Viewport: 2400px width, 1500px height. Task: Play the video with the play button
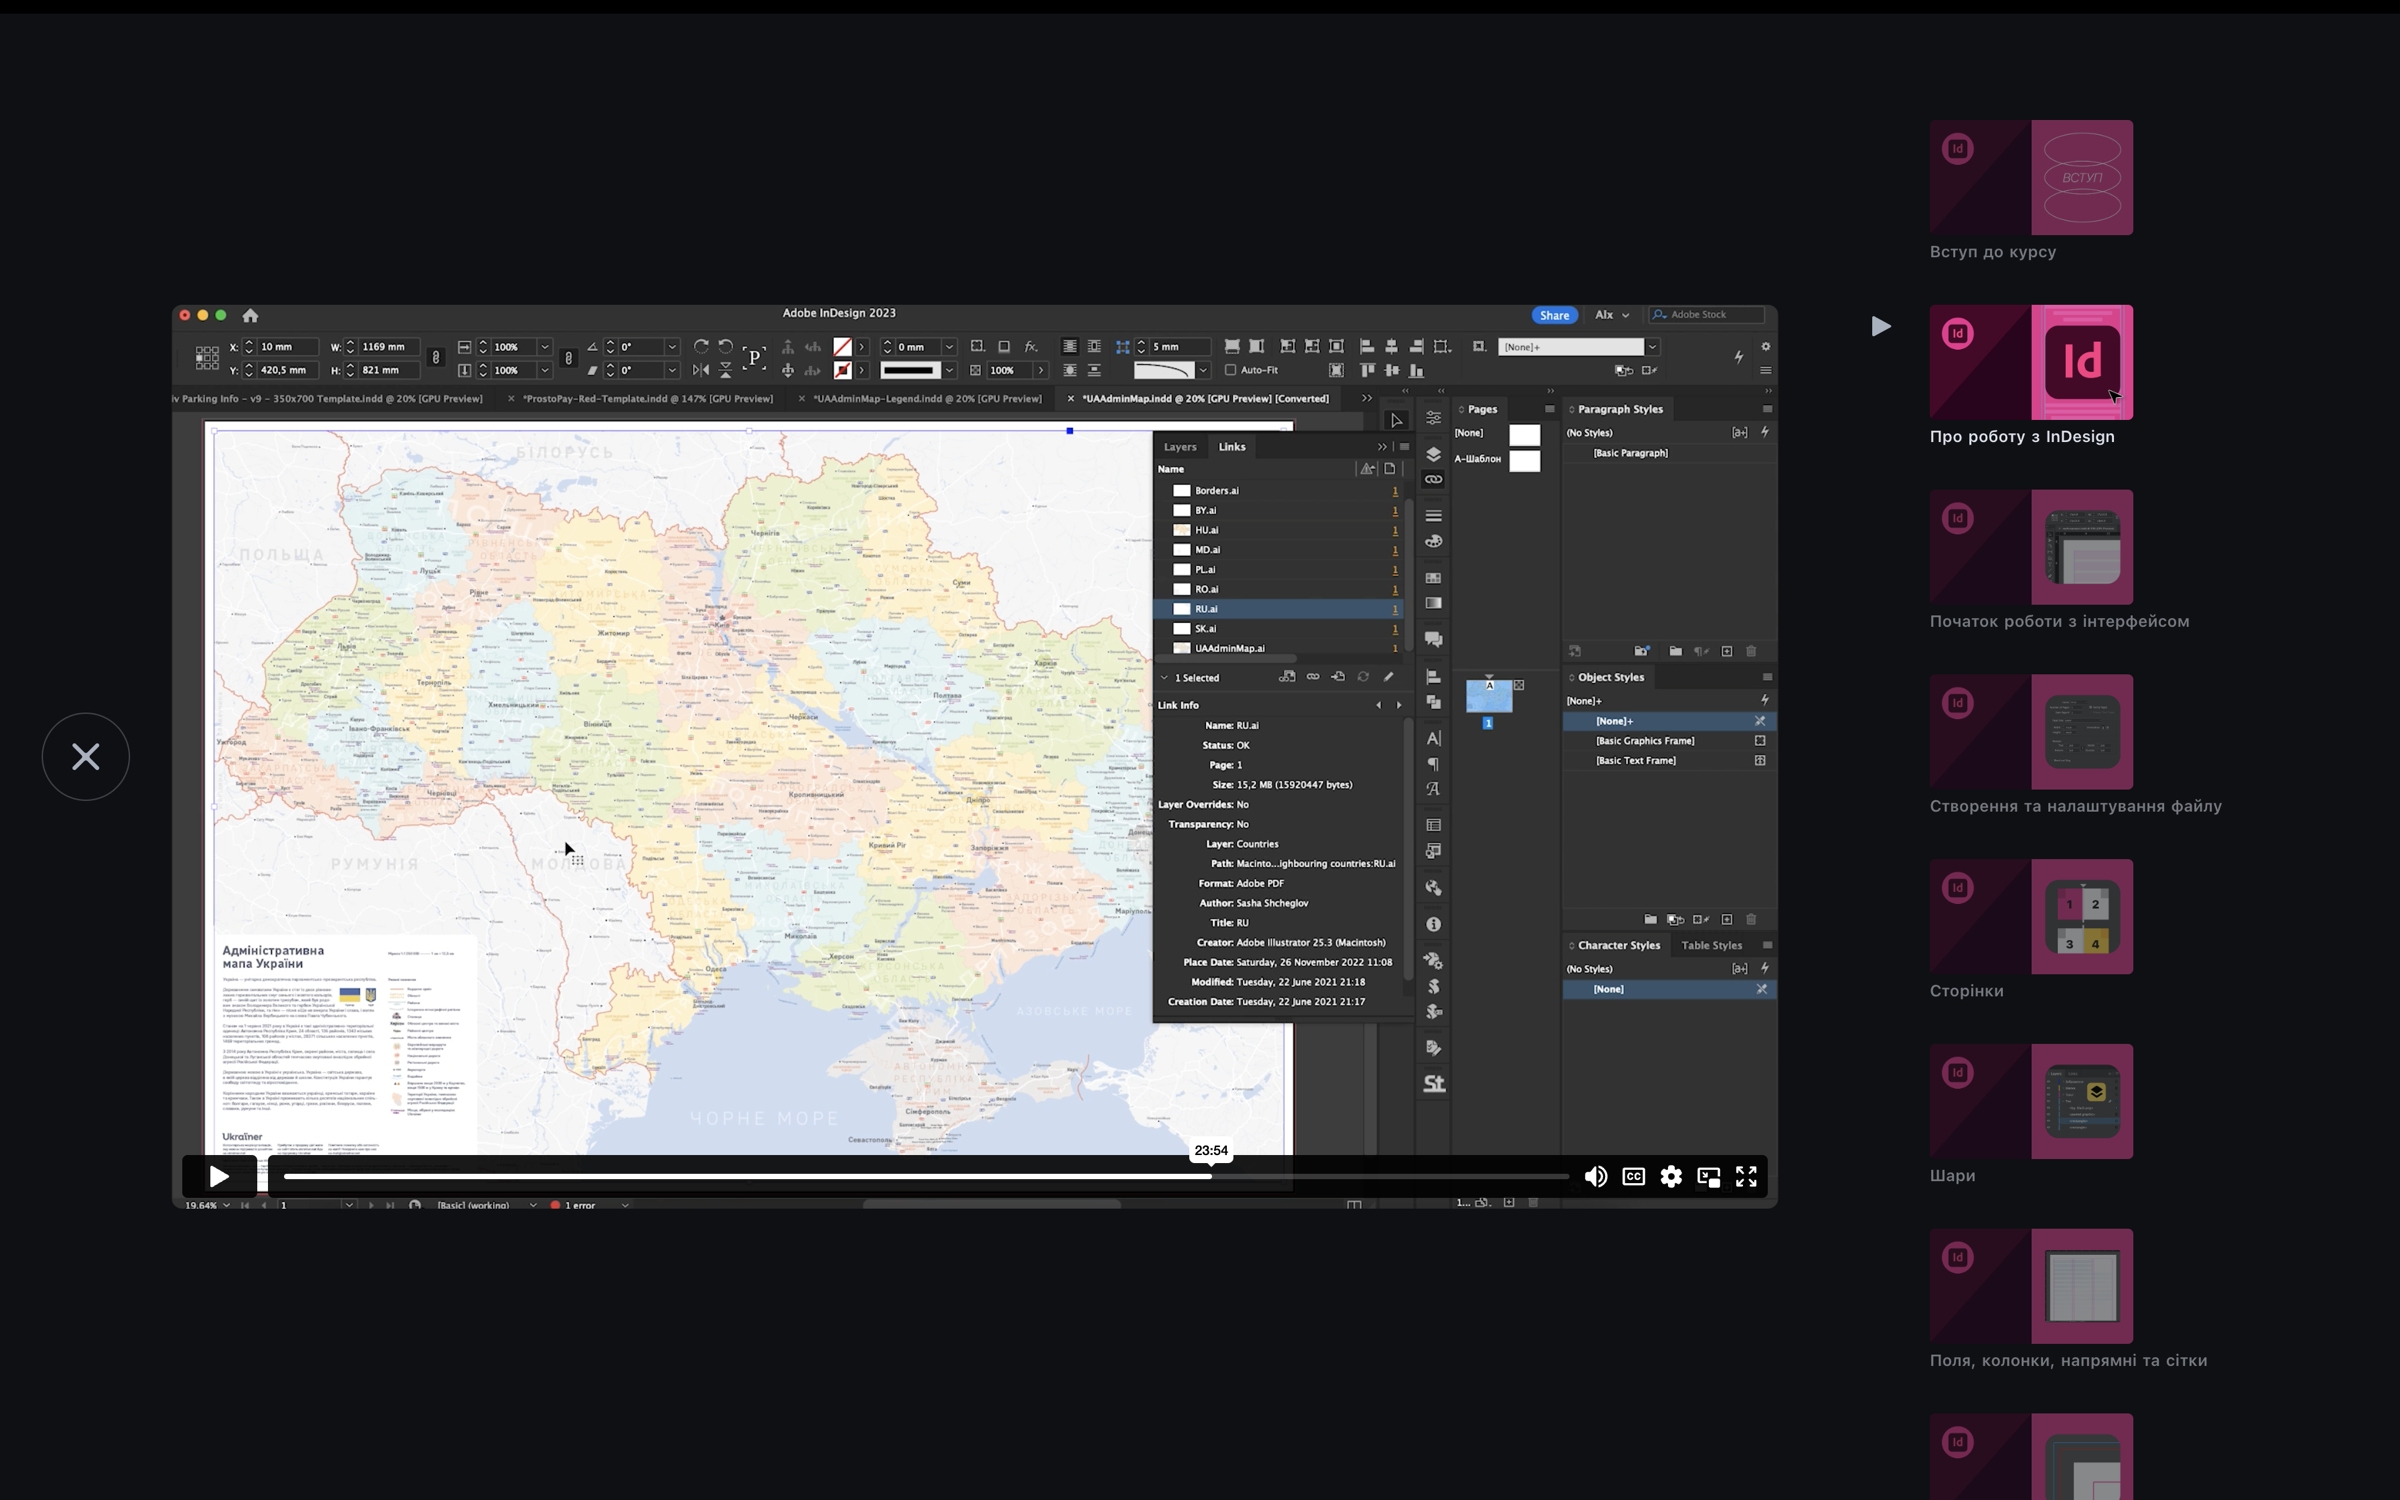[219, 1176]
